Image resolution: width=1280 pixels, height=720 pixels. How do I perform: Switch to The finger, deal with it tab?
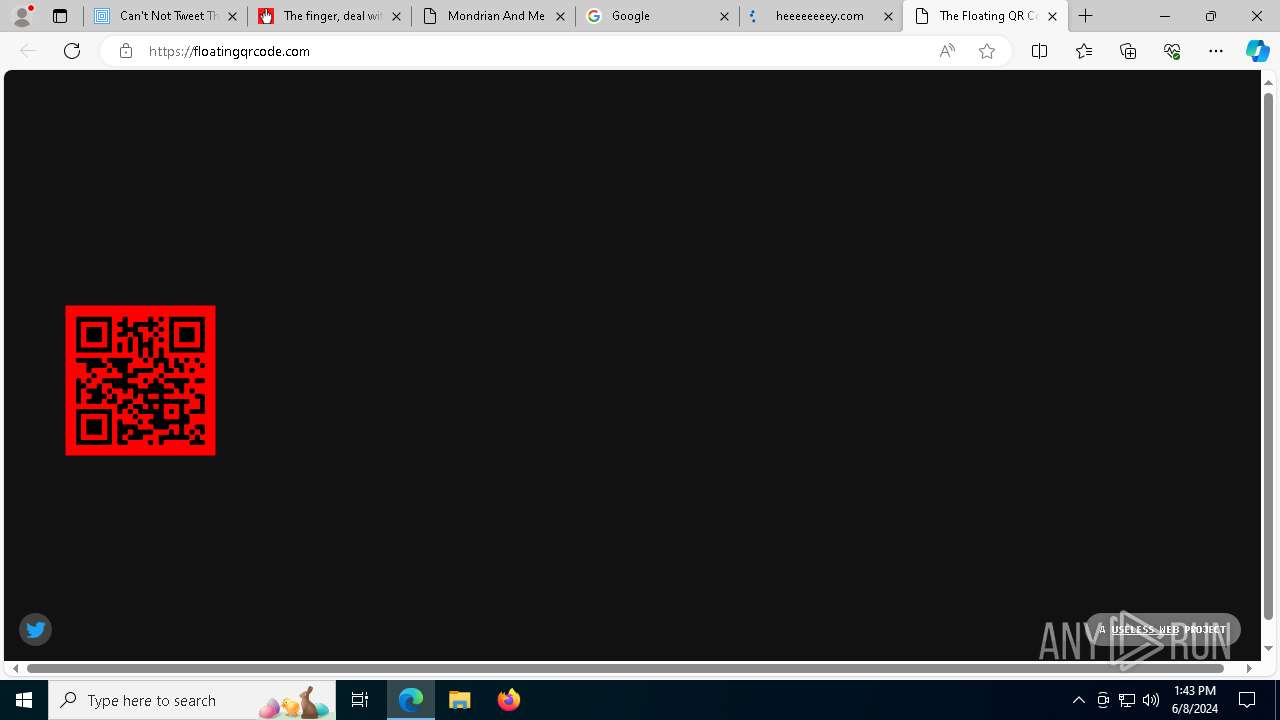pyautogui.click(x=329, y=16)
